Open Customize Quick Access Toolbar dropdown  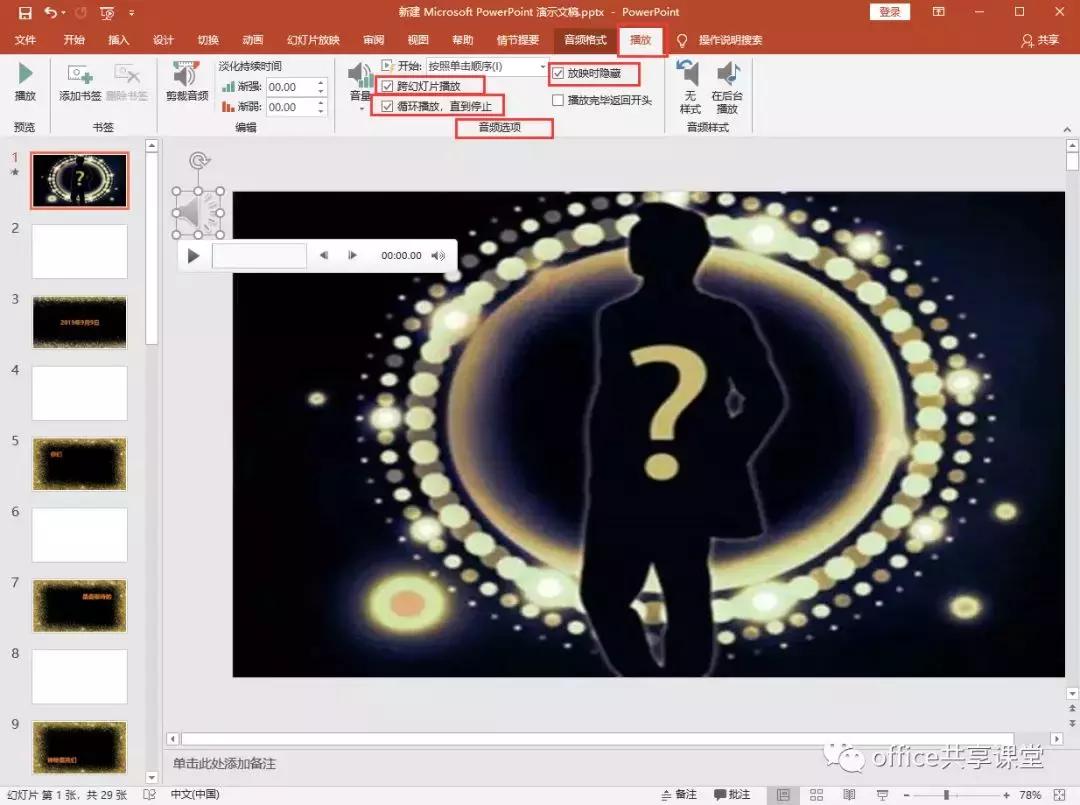click(132, 12)
